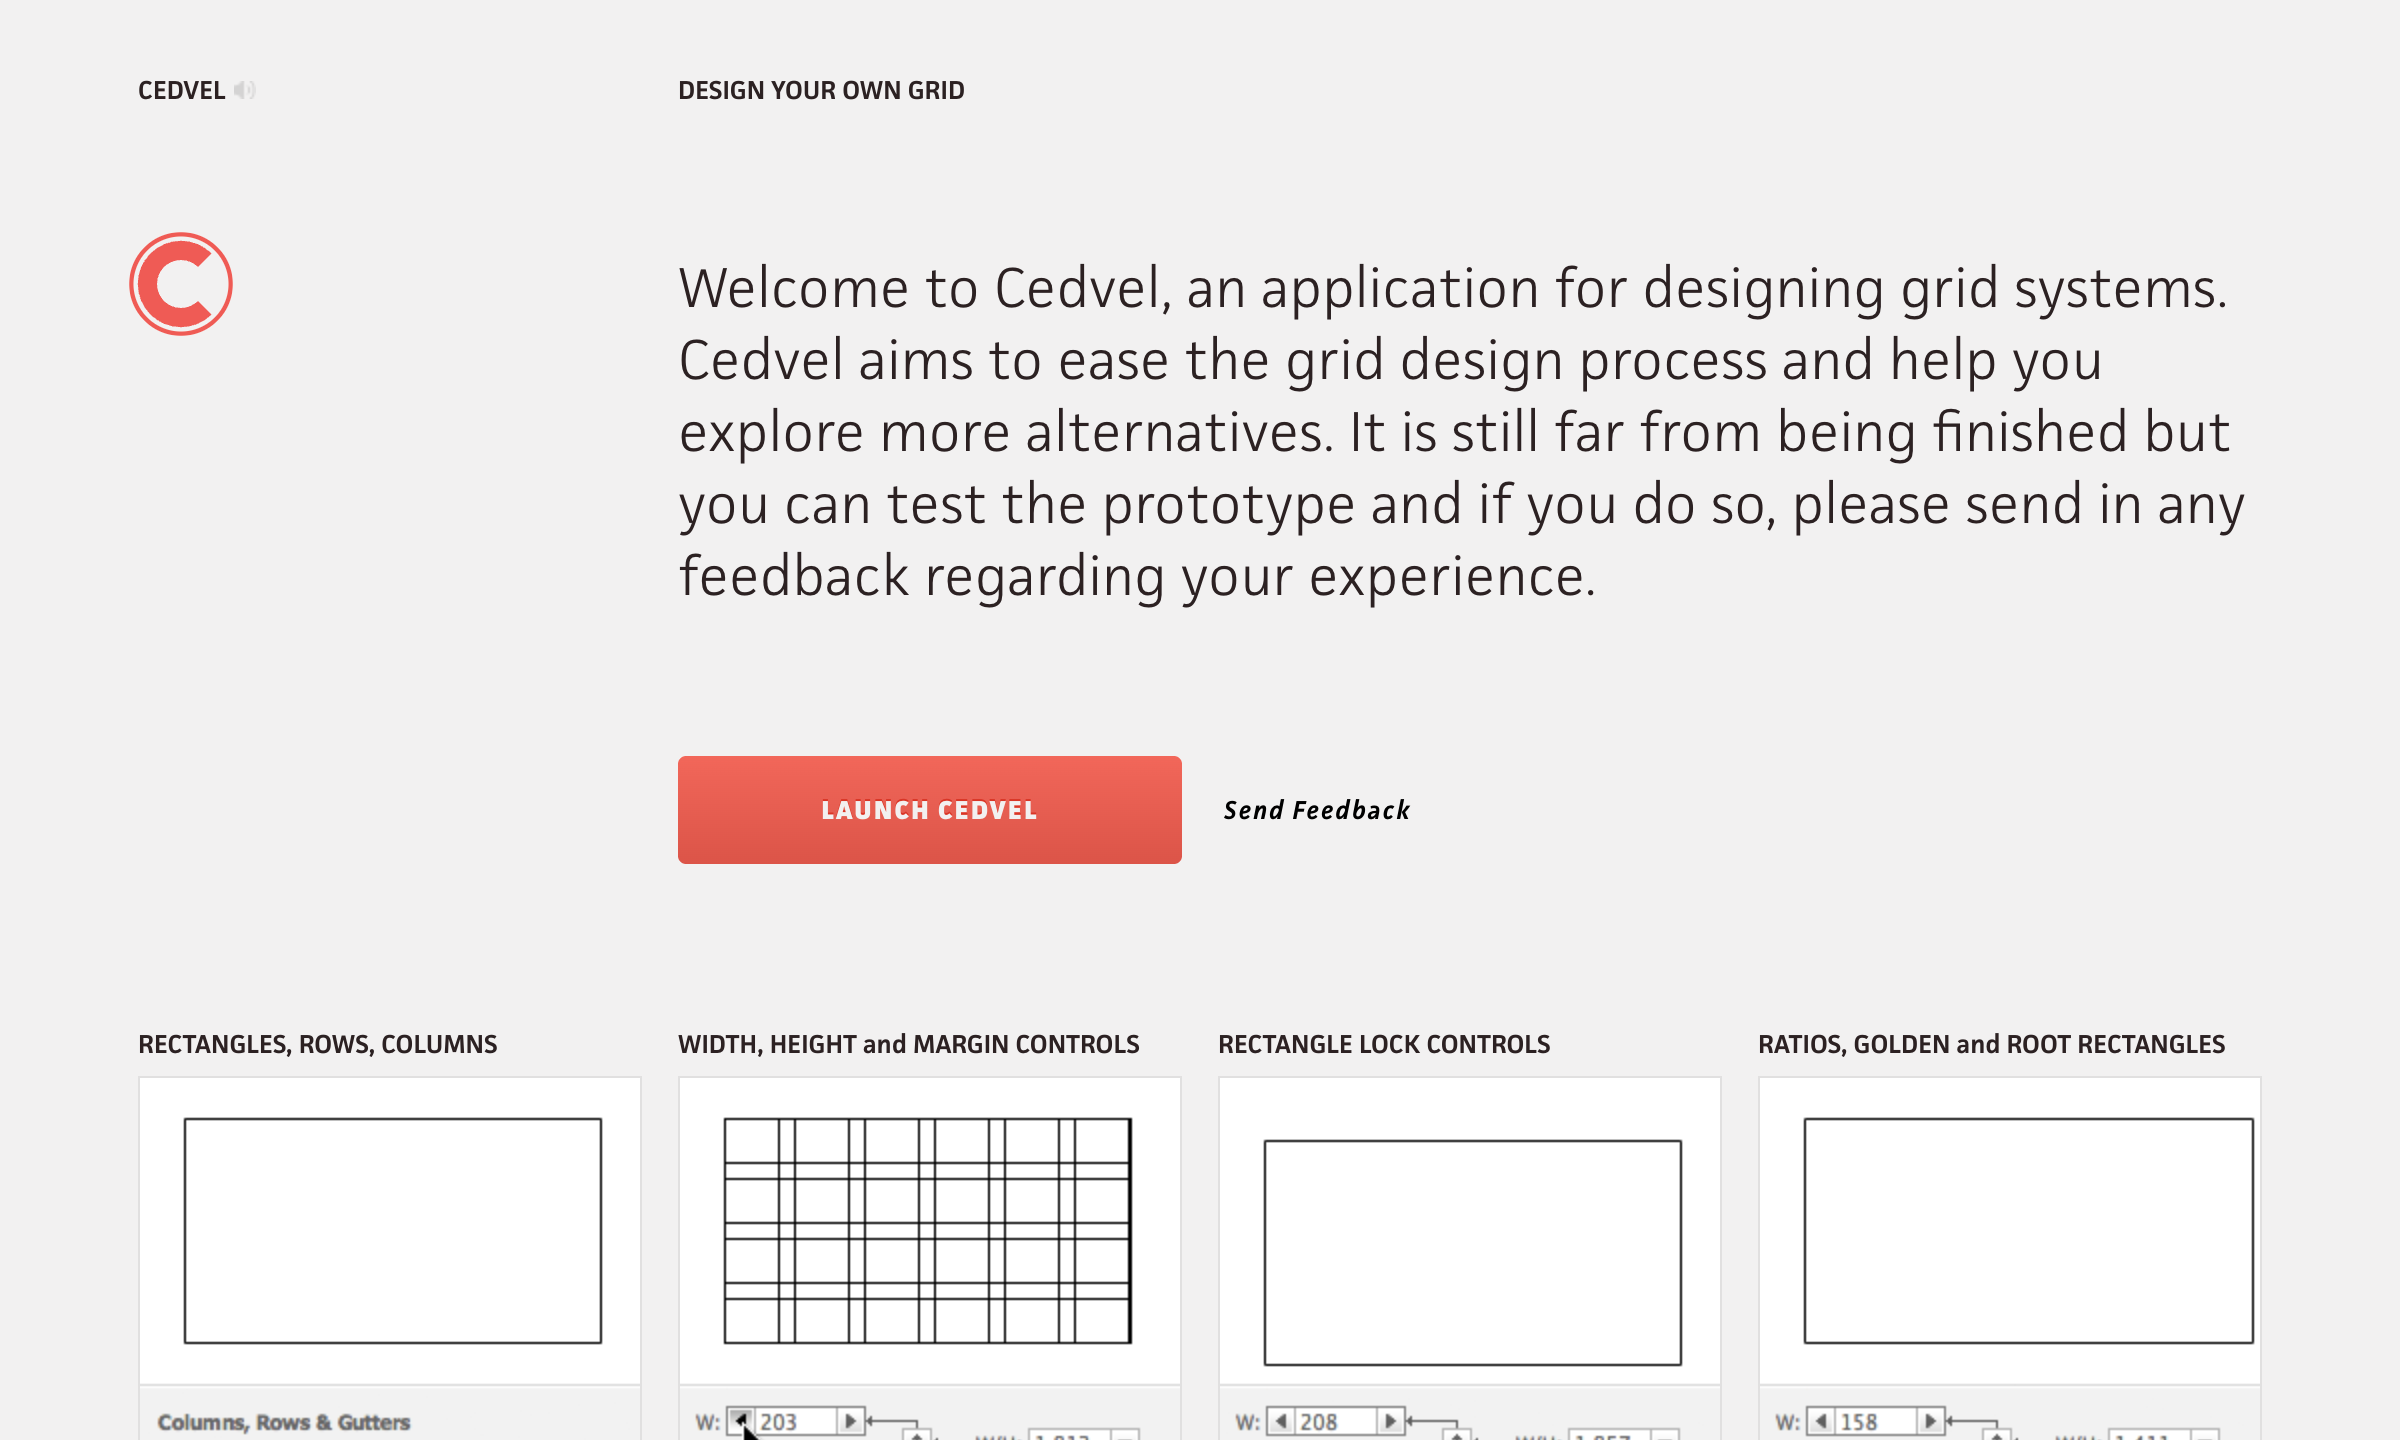Image resolution: width=2400 pixels, height=1440 pixels.
Task: Increase the width value 208 with right arrow
Action: click(x=1390, y=1421)
